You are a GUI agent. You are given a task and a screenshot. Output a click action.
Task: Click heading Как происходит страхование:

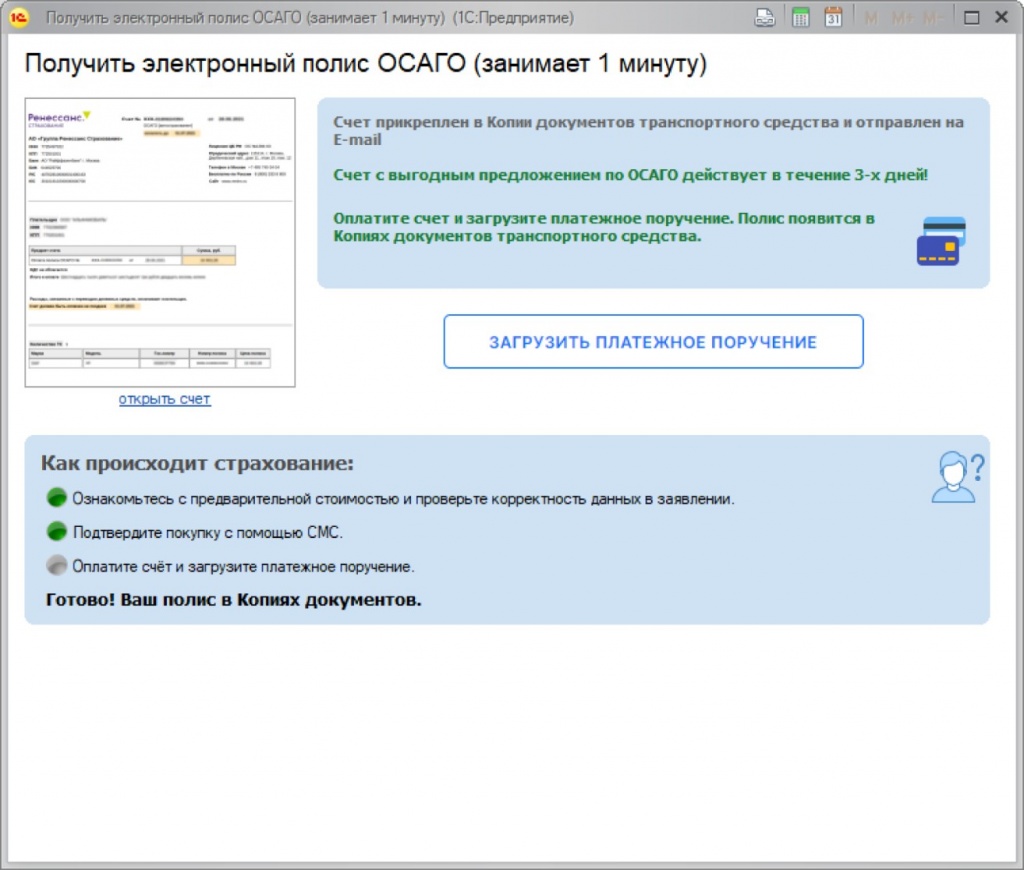[197, 463]
